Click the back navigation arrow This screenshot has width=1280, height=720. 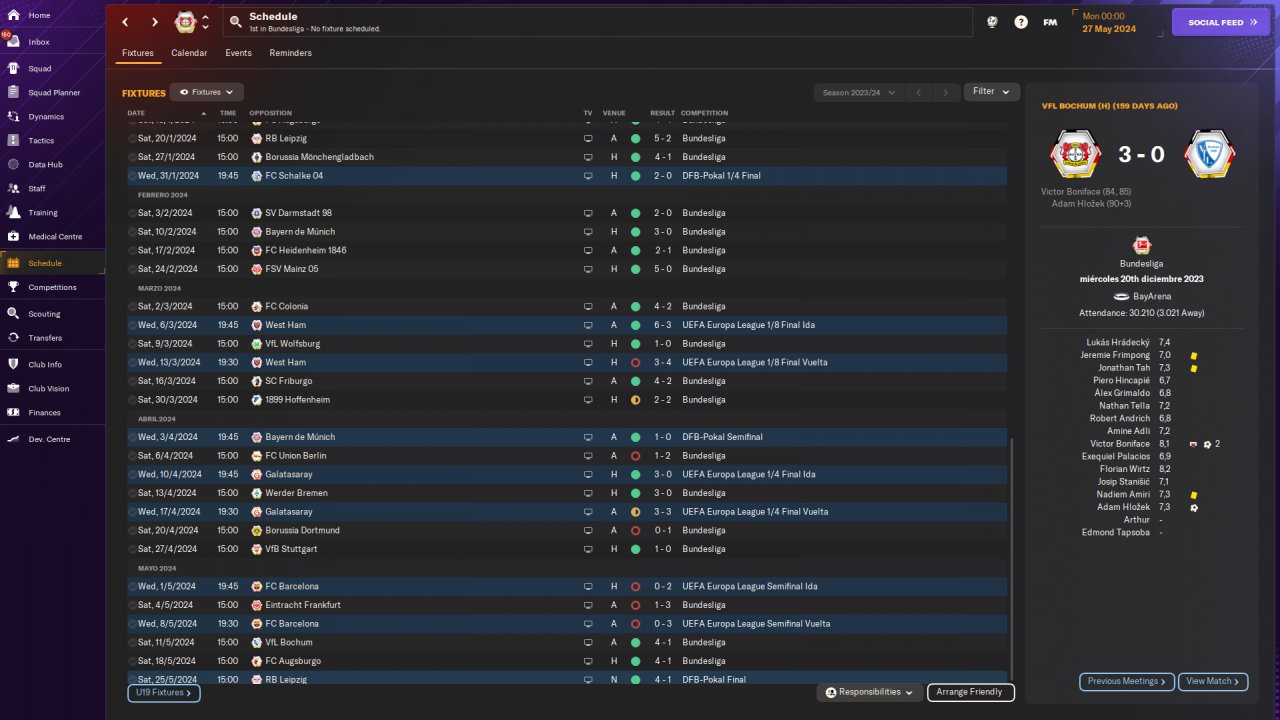click(x=125, y=22)
